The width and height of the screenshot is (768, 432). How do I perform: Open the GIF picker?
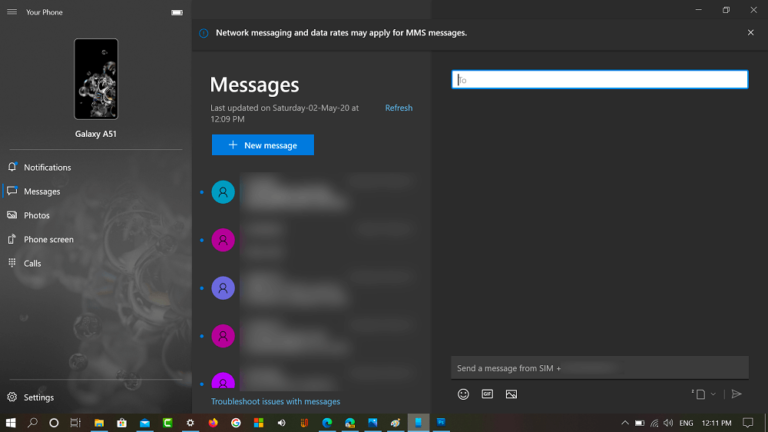coord(487,394)
